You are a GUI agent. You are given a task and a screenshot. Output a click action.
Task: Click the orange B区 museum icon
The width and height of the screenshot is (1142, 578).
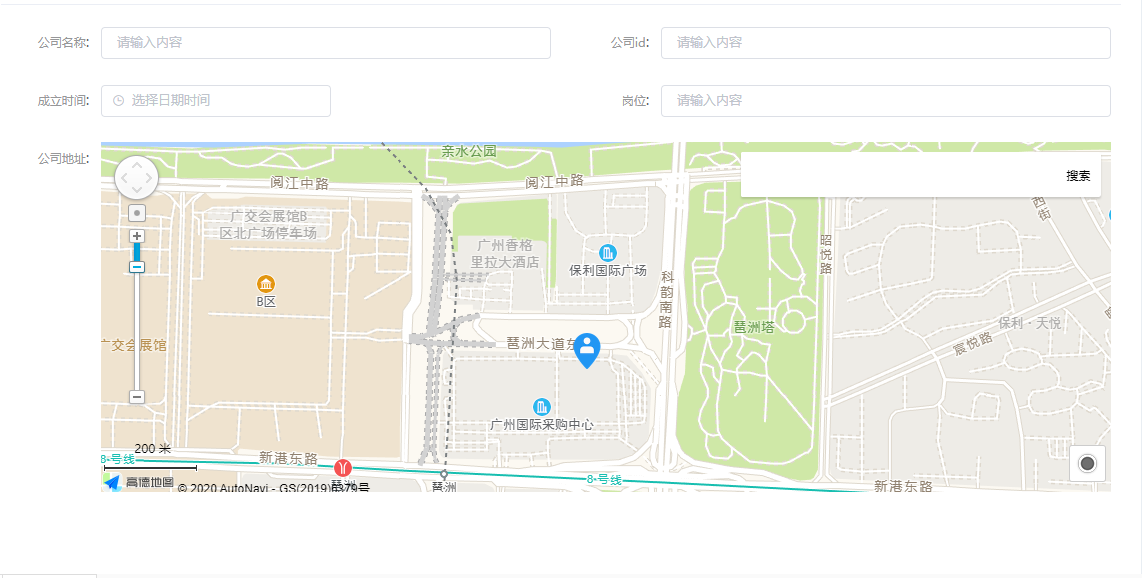(266, 284)
